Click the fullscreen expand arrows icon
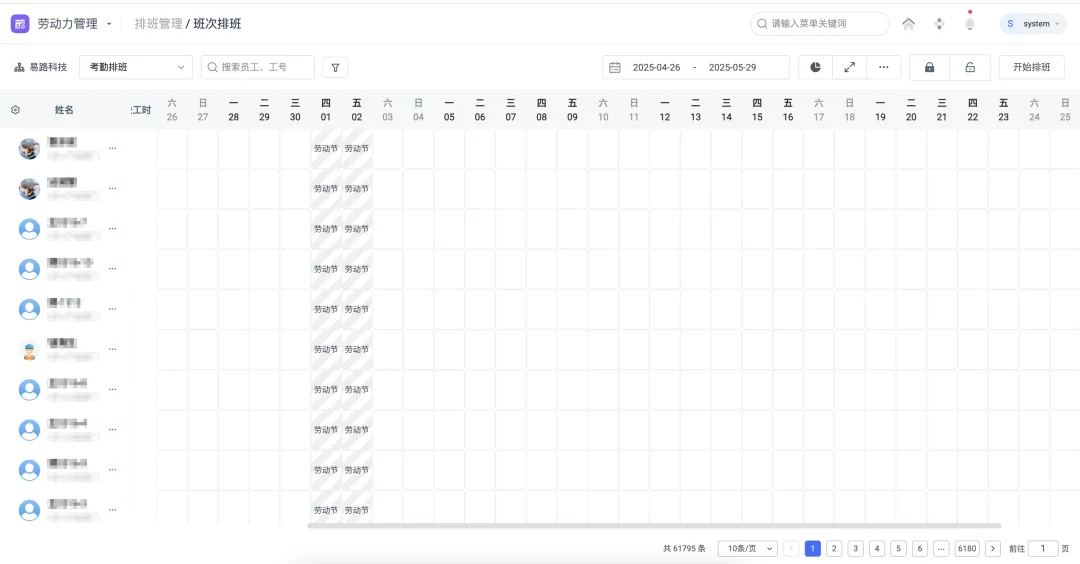This screenshot has width=1080, height=564. coord(849,67)
